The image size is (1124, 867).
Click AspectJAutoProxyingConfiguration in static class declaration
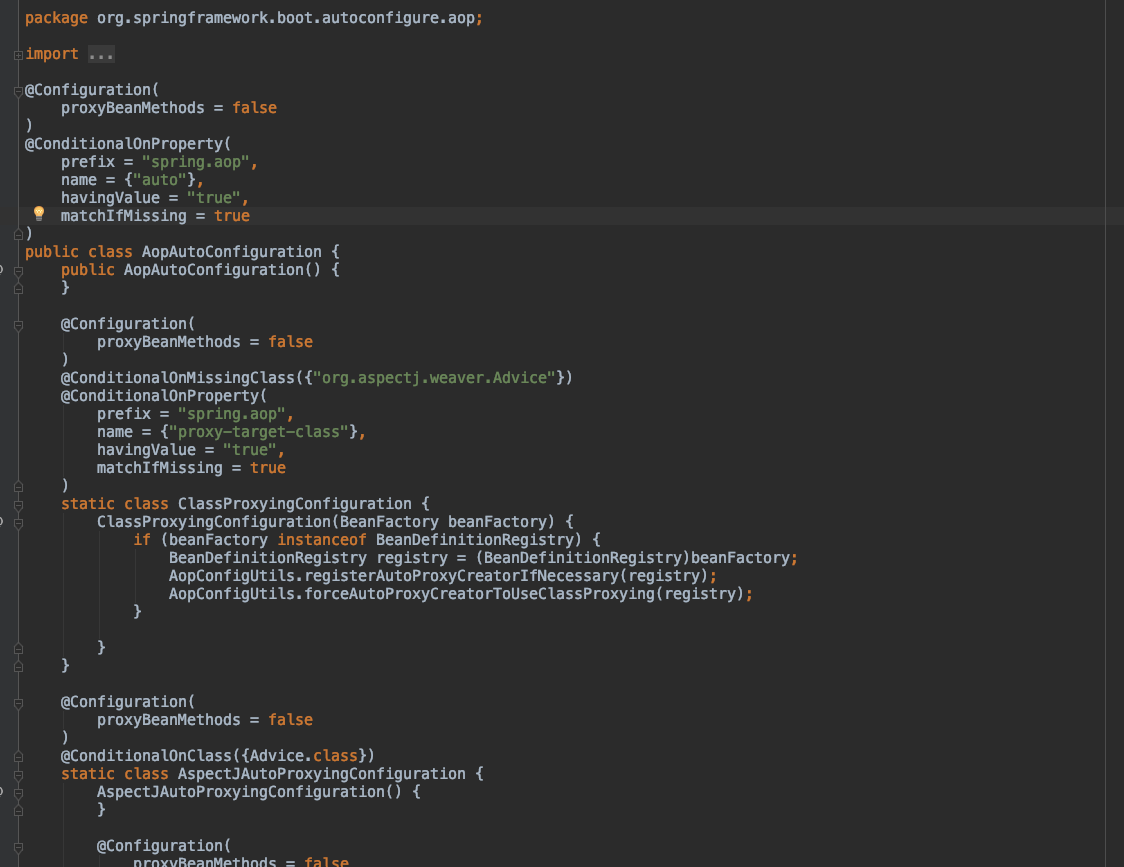[322, 774]
